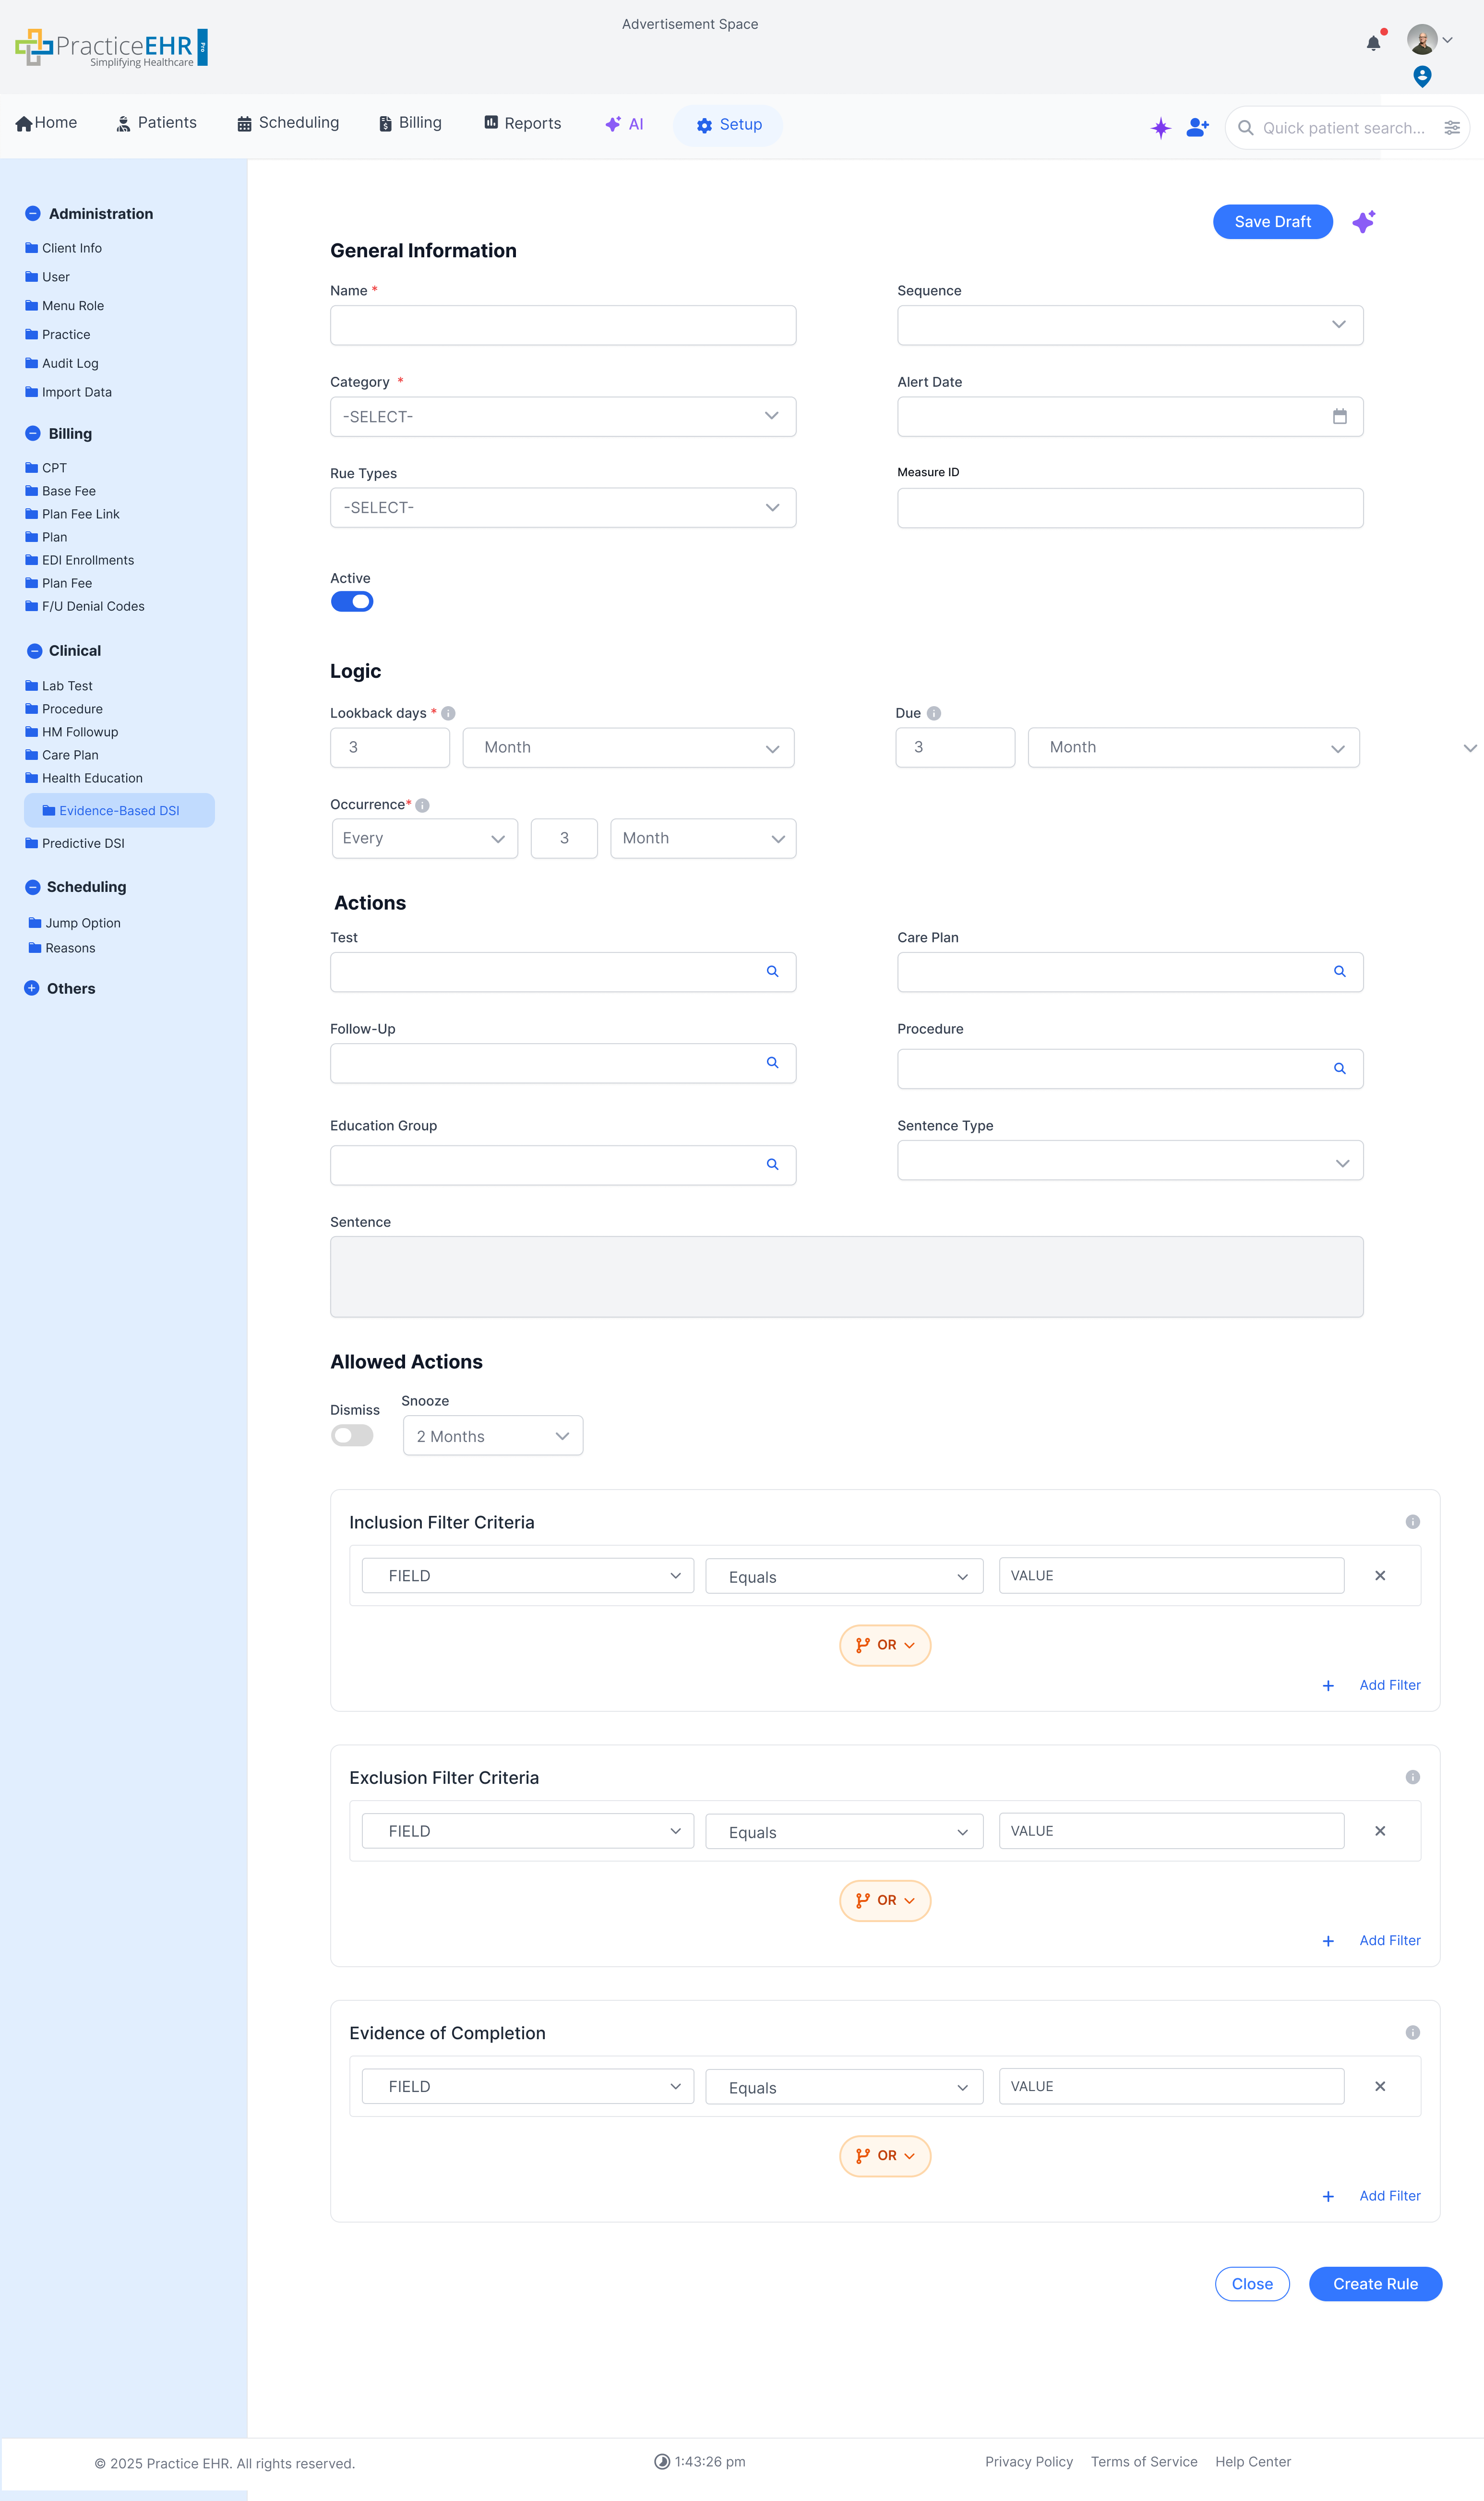Image resolution: width=1484 pixels, height=2501 pixels.
Task: Click the AI sparkles icon beside Save Draft
Action: [1364, 221]
